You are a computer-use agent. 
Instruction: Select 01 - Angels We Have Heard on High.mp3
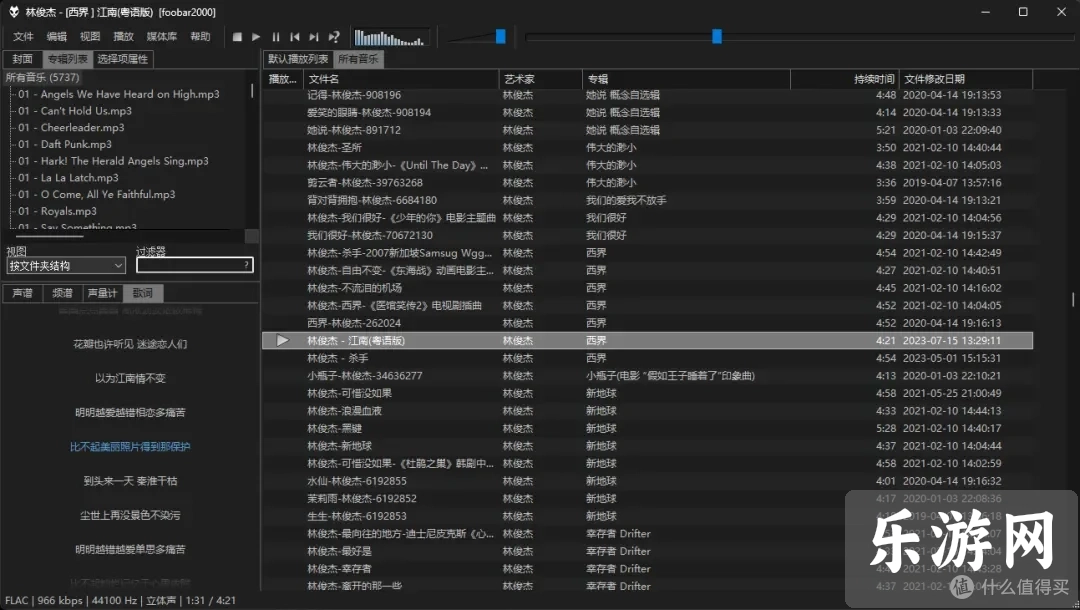coord(118,94)
